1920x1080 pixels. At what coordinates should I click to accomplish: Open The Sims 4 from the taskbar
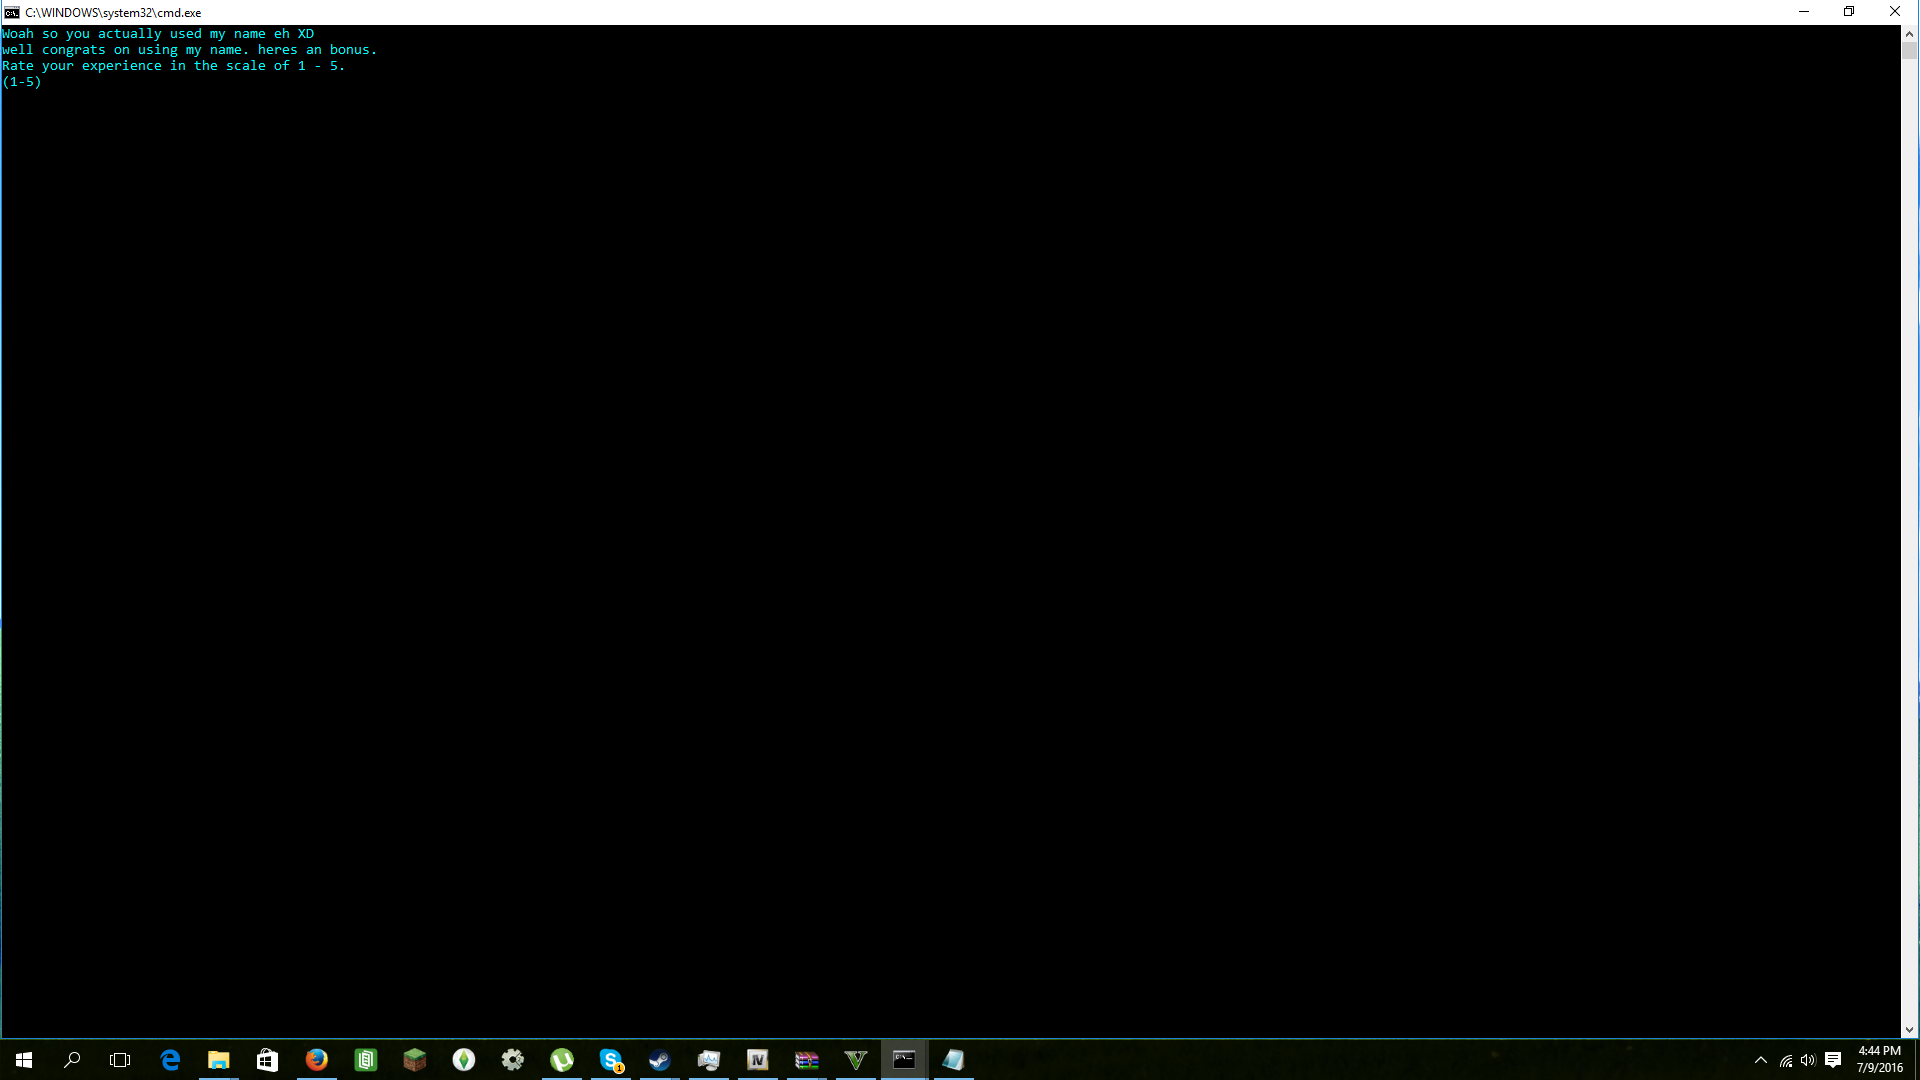pos(463,1060)
